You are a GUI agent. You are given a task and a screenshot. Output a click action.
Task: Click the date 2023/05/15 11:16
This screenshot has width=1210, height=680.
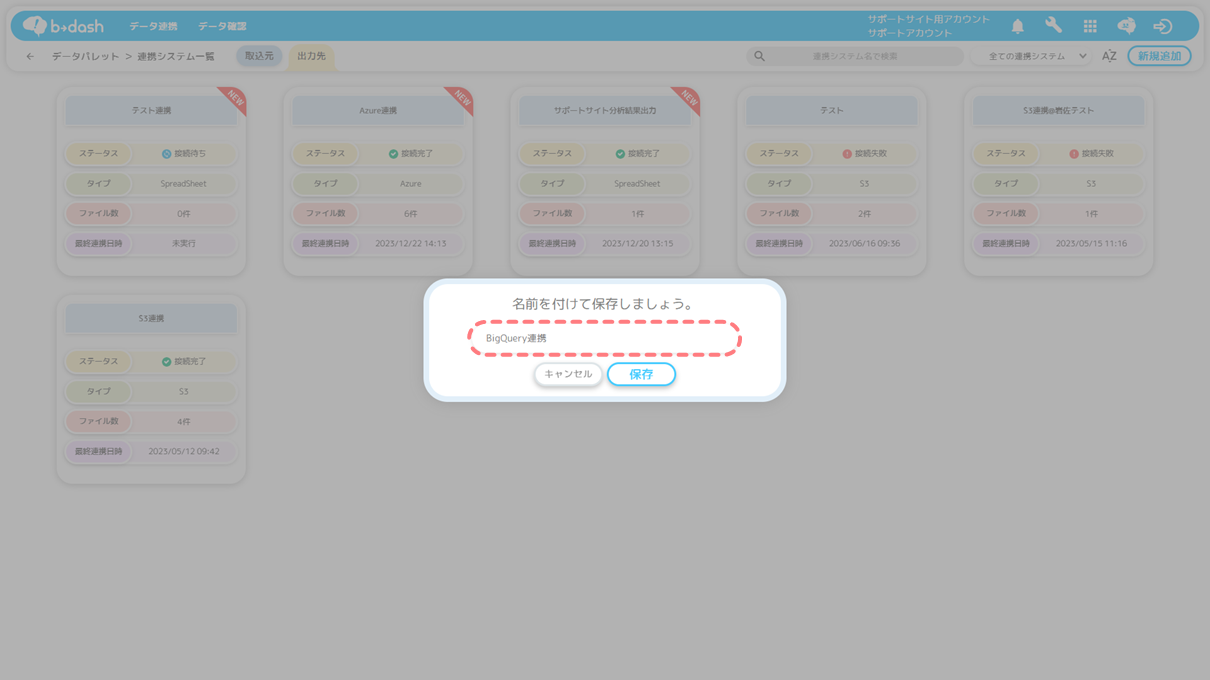tap(1091, 243)
